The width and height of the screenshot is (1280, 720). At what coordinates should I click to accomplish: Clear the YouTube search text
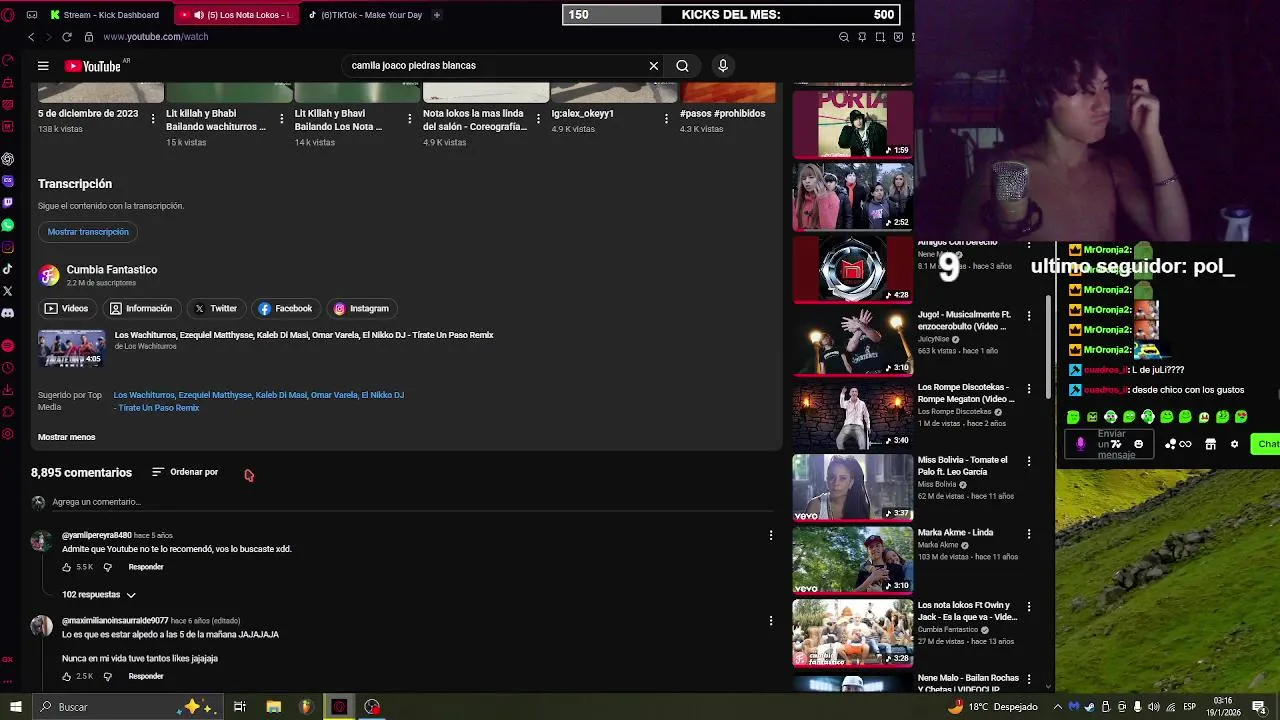point(654,66)
